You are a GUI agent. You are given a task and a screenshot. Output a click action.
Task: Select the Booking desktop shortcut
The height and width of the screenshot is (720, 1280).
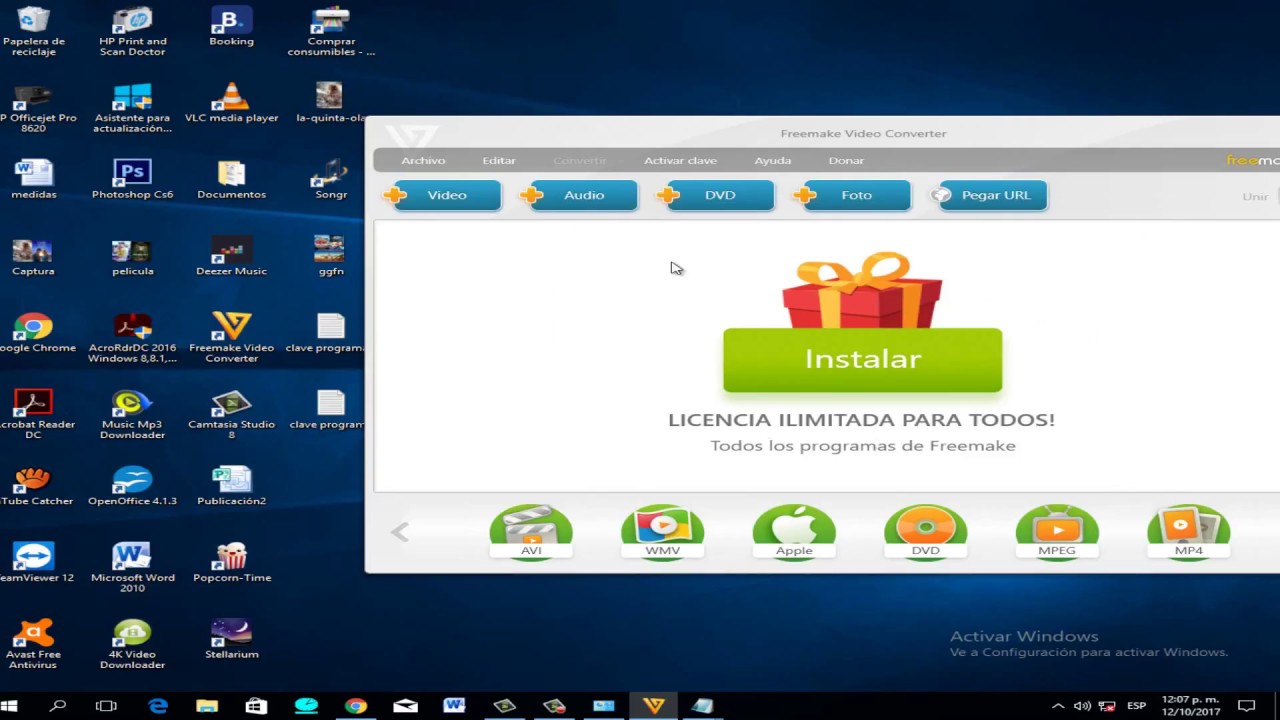(x=231, y=27)
